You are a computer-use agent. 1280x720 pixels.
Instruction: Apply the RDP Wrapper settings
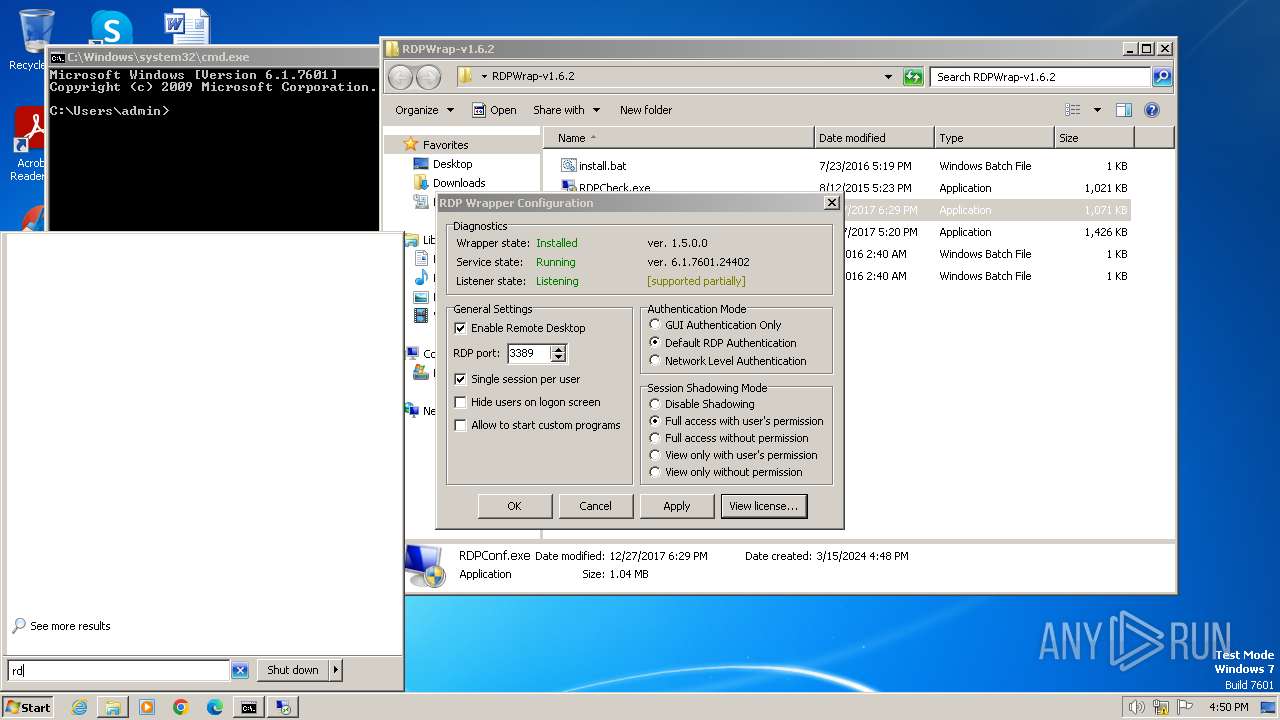coord(677,506)
